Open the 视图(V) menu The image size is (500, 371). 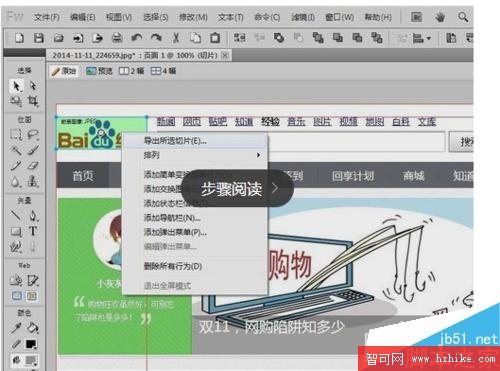[119, 17]
